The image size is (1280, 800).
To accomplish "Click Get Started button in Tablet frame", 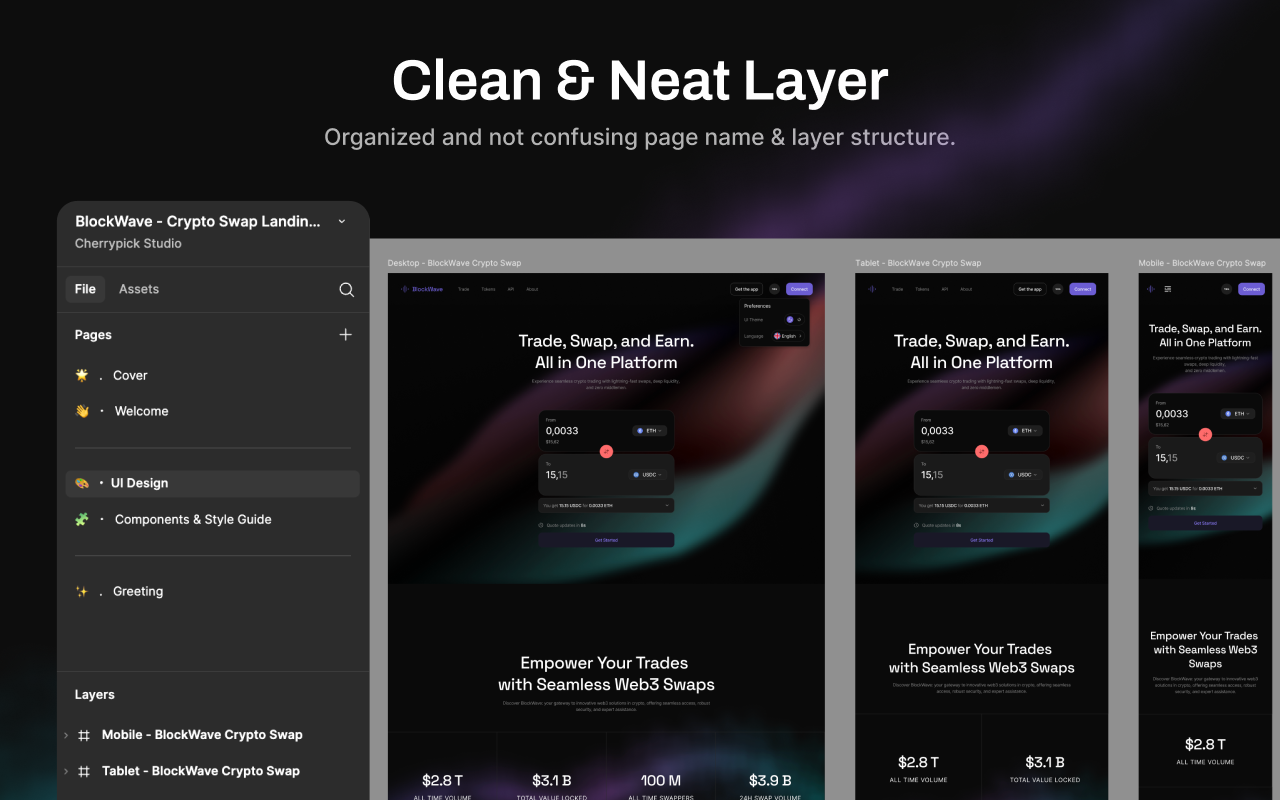I will [x=982, y=540].
